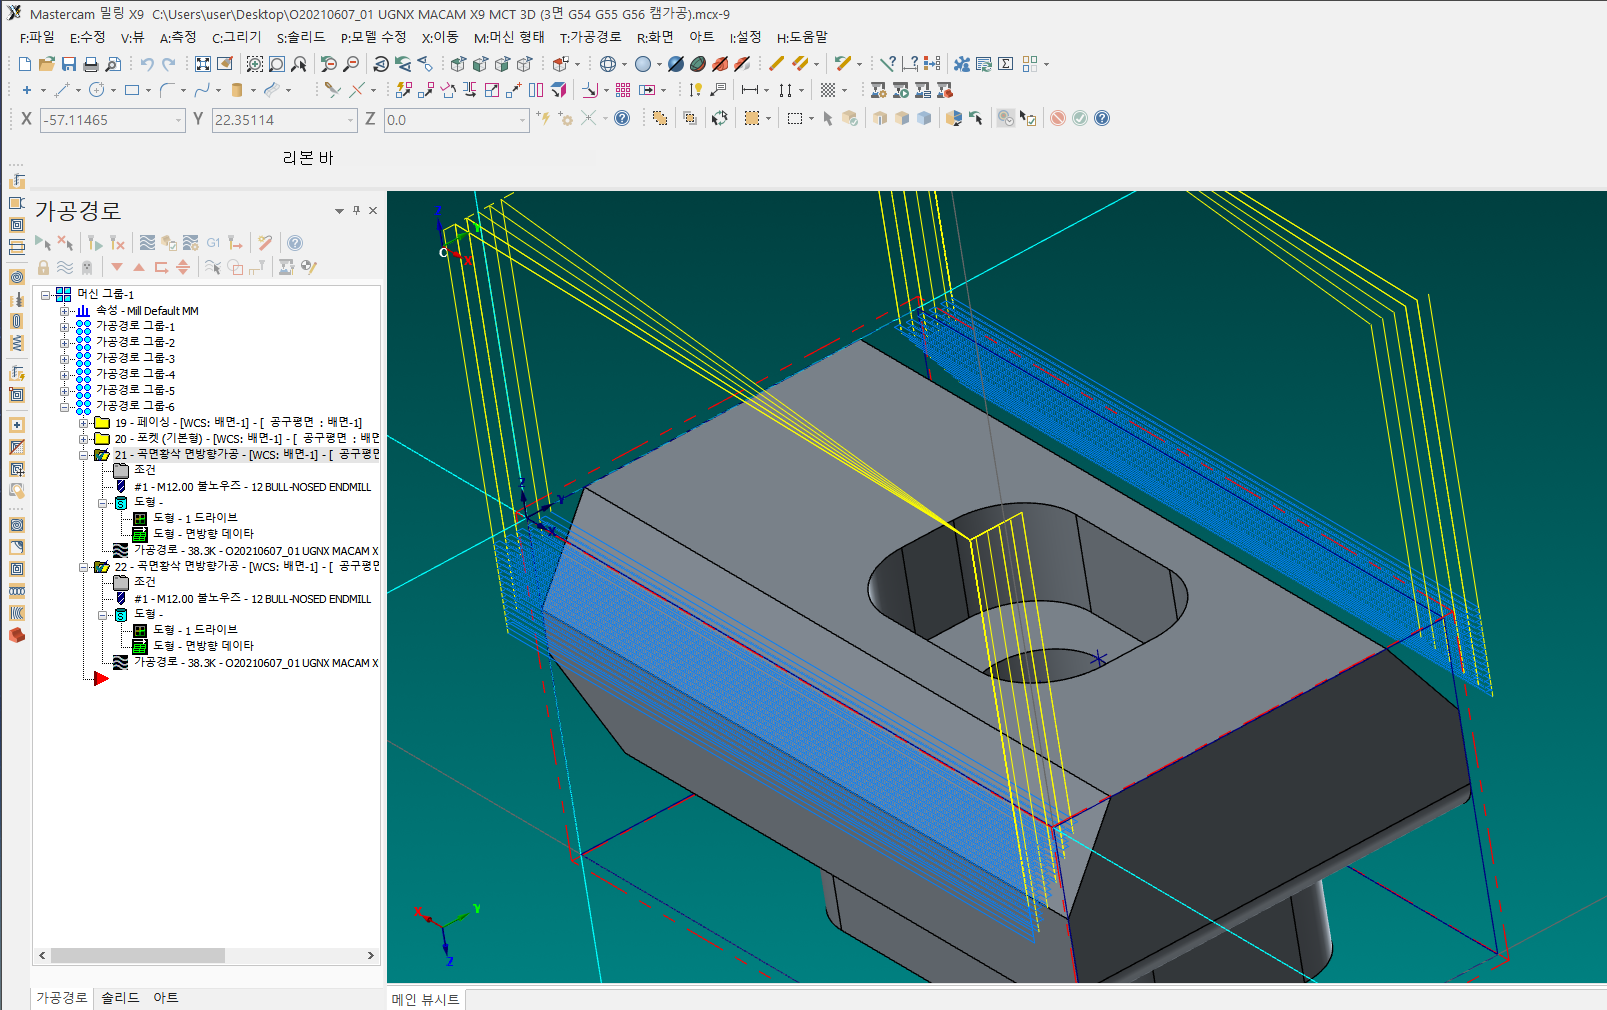Click the New file icon
Screen dimensions: 1607x1010
tap(24, 64)
